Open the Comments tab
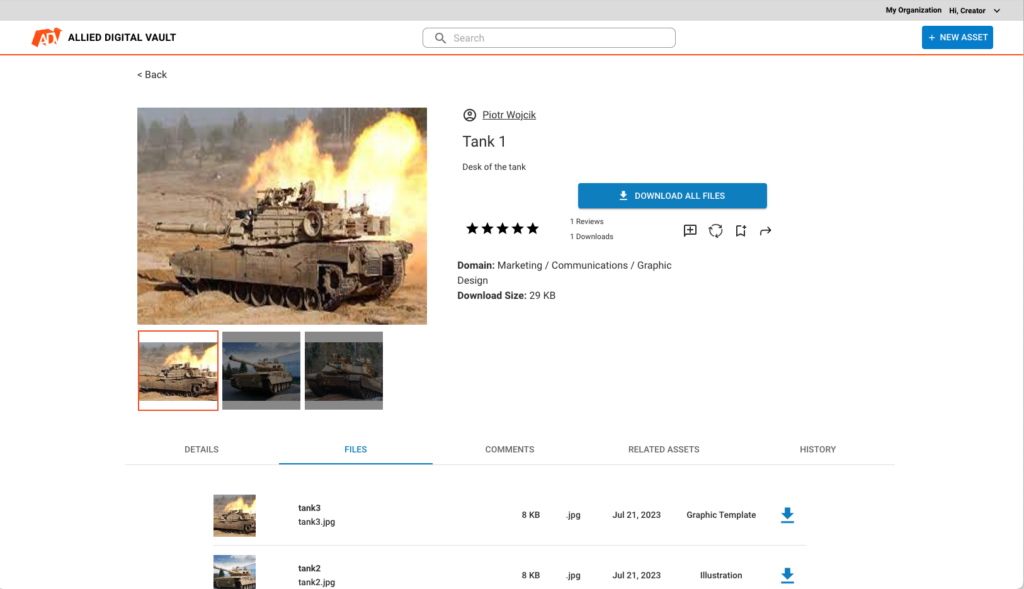 click(x=510, y=450)
